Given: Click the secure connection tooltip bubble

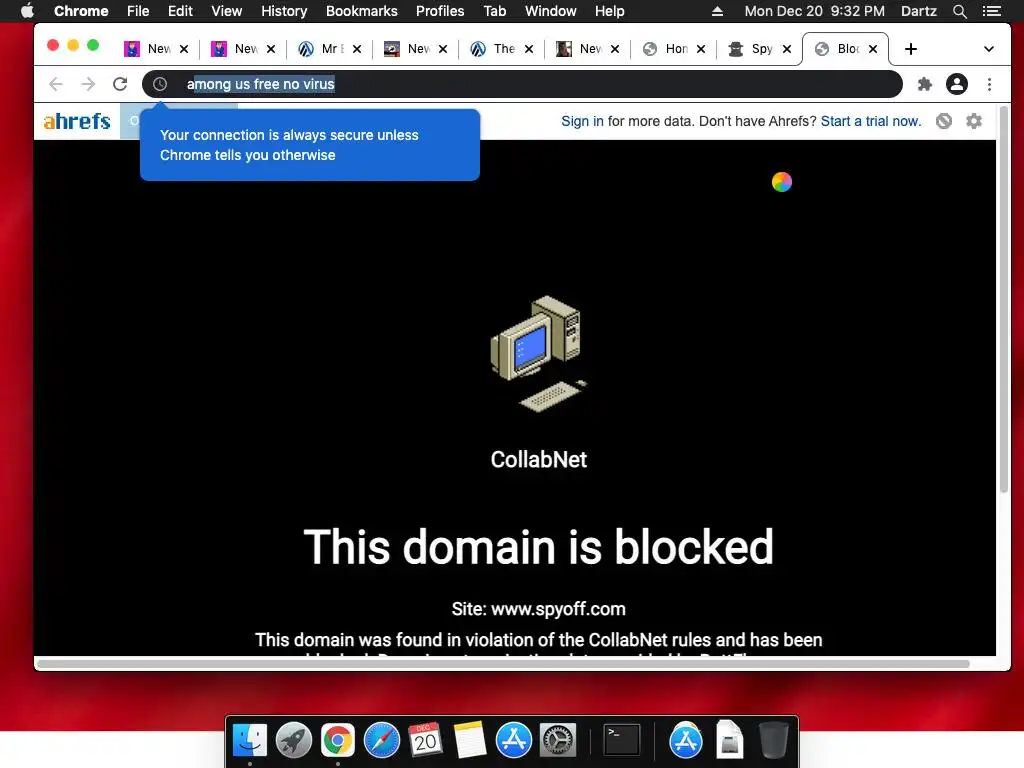Looking at the screenshot, I should pos(310,145).
